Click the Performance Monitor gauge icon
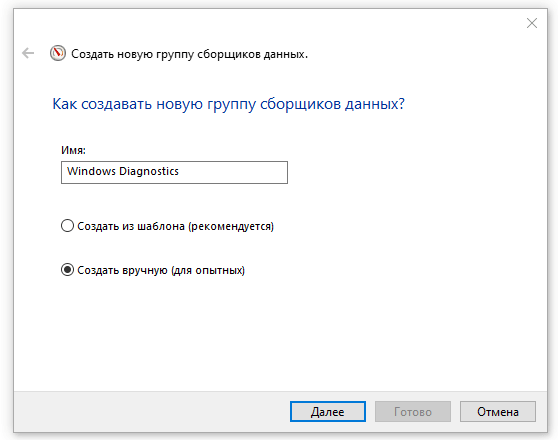Screen dimensions: 558x440 [x=58, y=53]
